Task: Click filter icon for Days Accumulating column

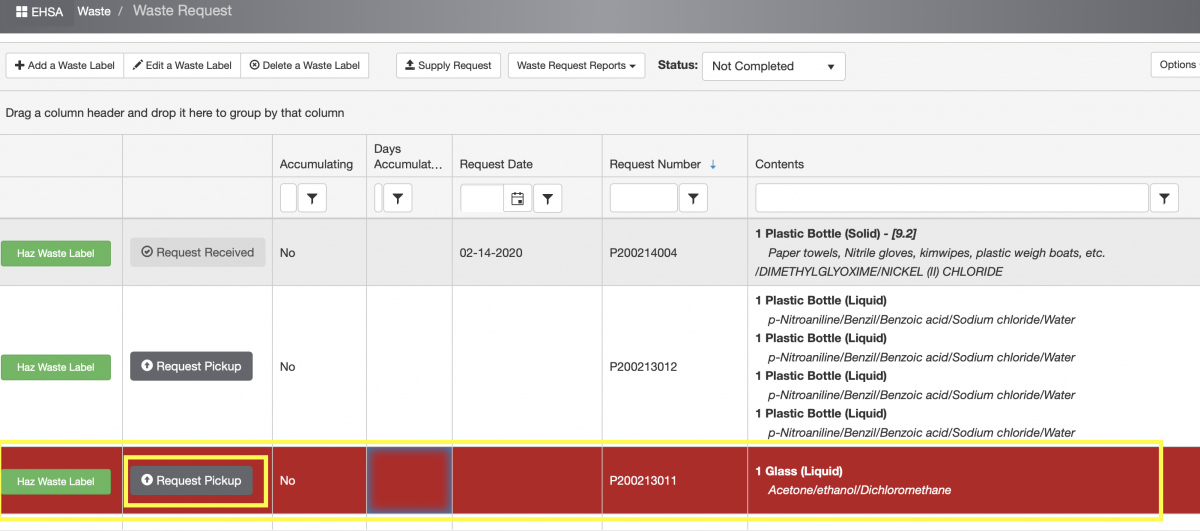Action: click(x=398, y=199)
